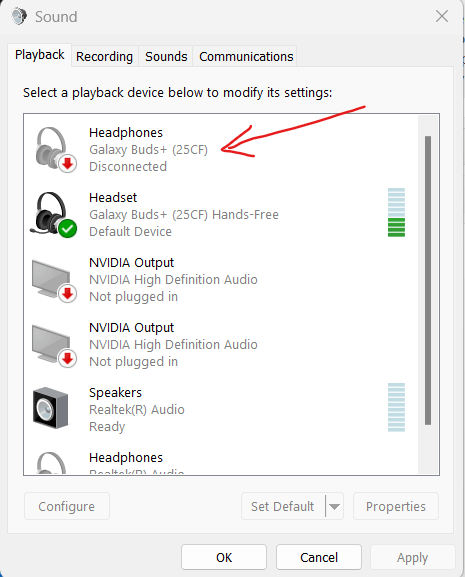Open the Set Default dropdown arrow
This screenshot has width=465, height=577.
[x=334, y=506]
